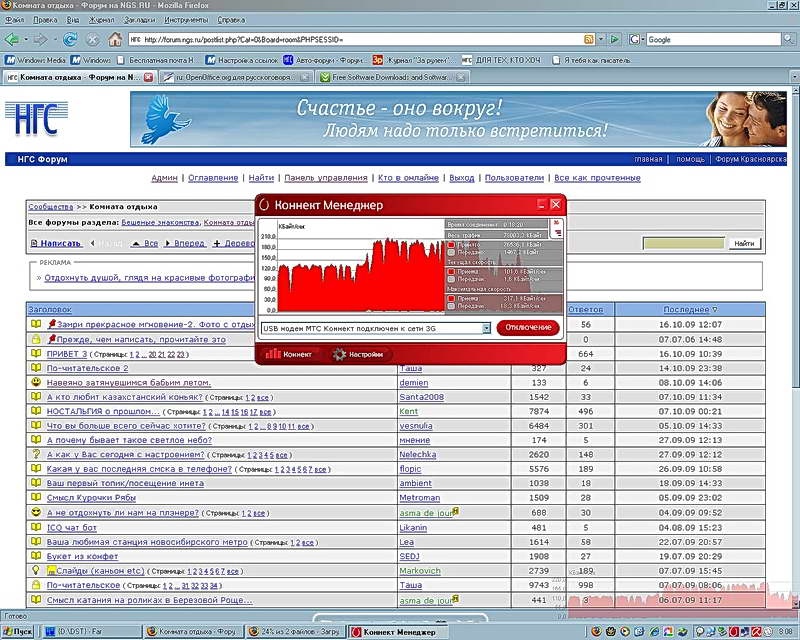Click the Back arrow in Firefox toolbar
Screen dimensions: 800x640
point(12,39)
